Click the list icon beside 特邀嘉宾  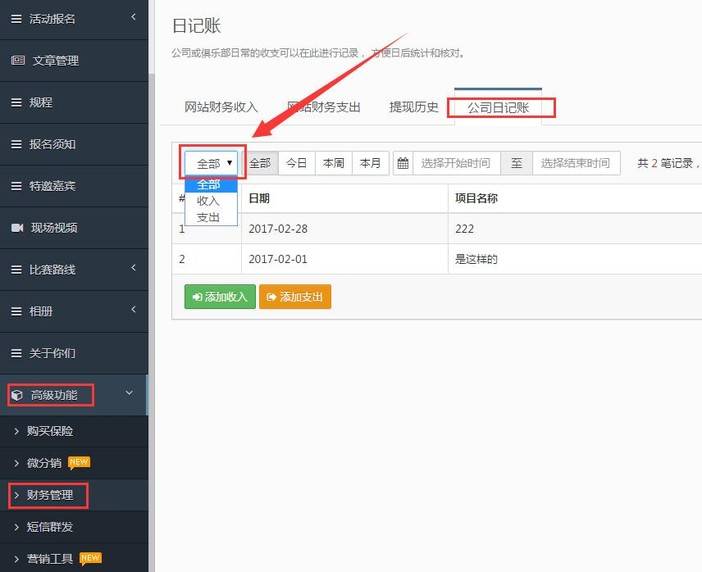click(16, 186)
